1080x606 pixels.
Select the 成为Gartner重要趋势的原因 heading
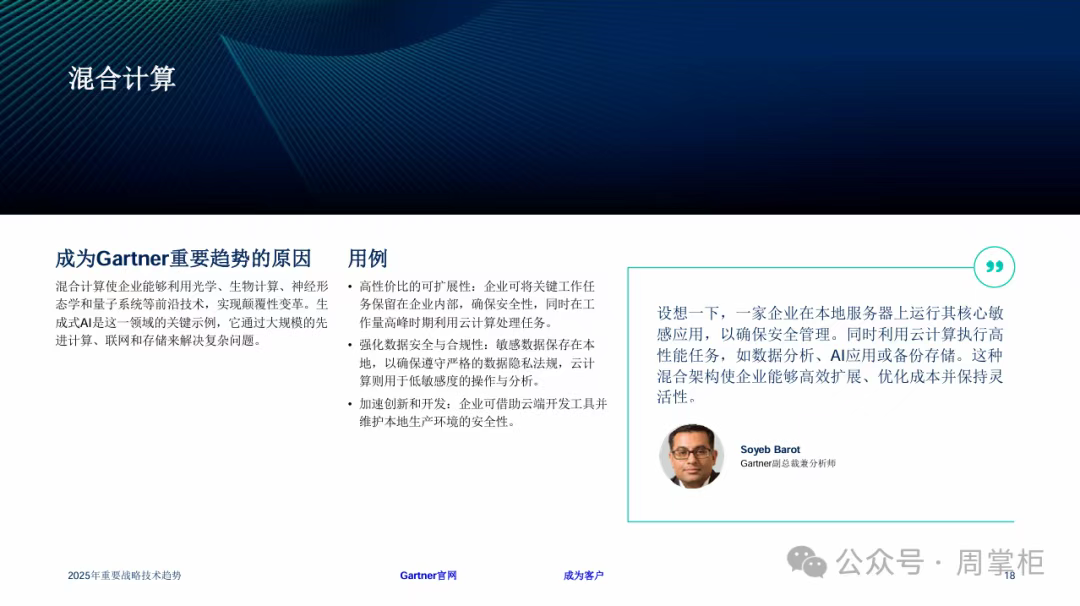coord(183,259)
